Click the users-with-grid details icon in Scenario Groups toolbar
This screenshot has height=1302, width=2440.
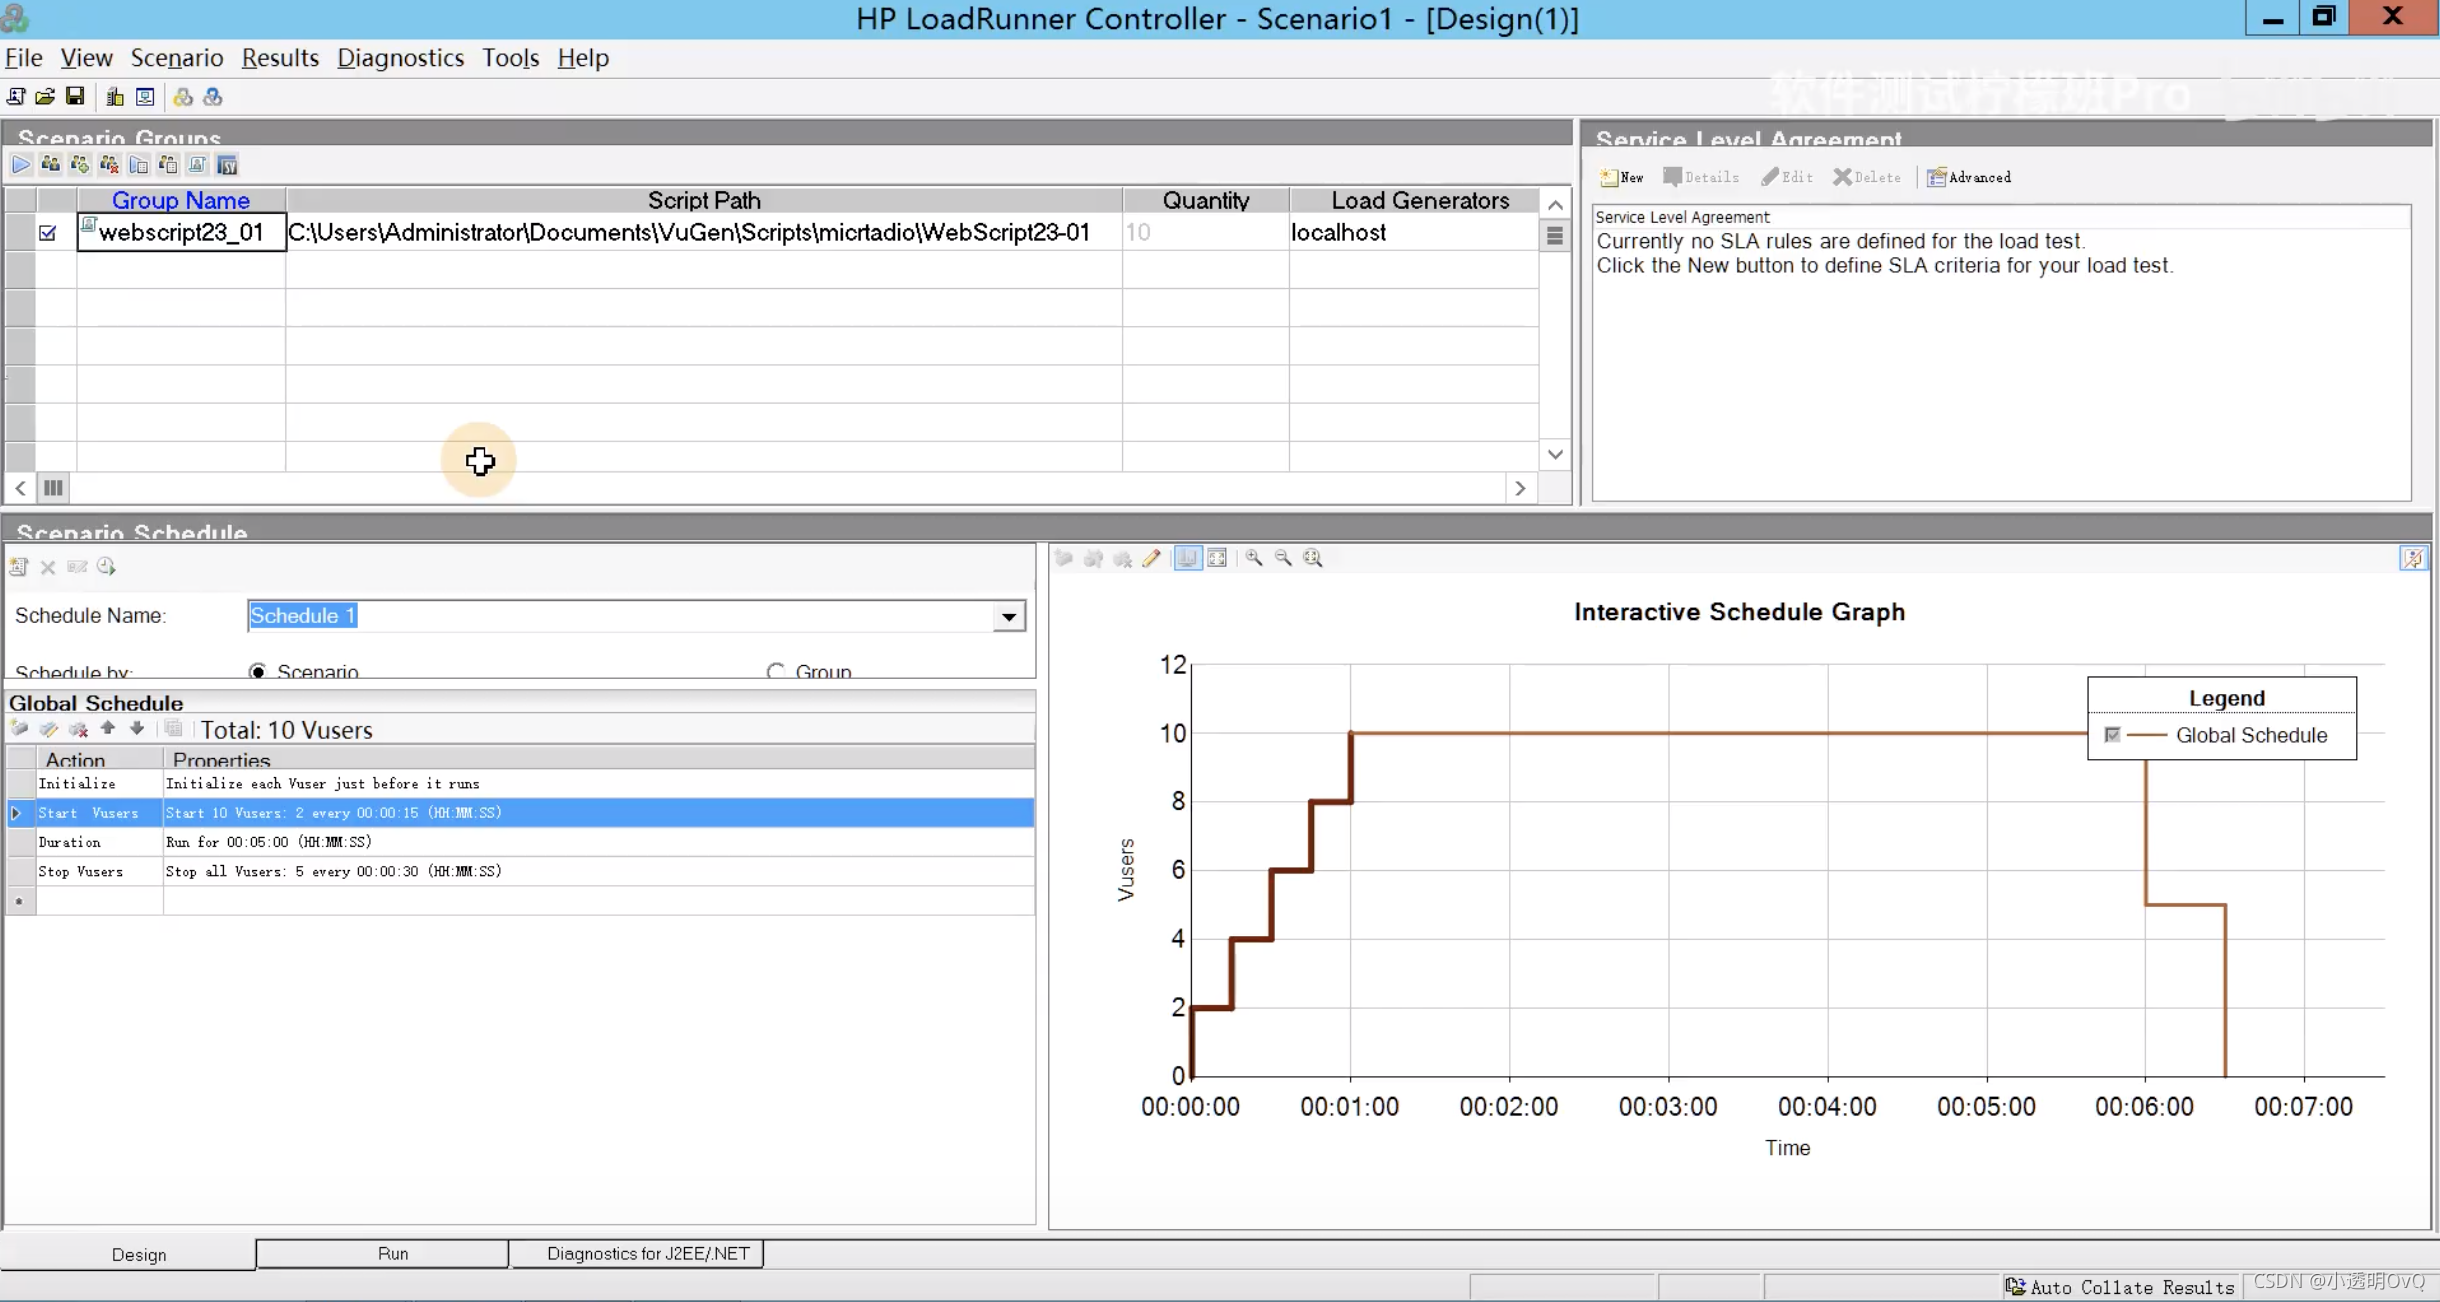(168, 164)
